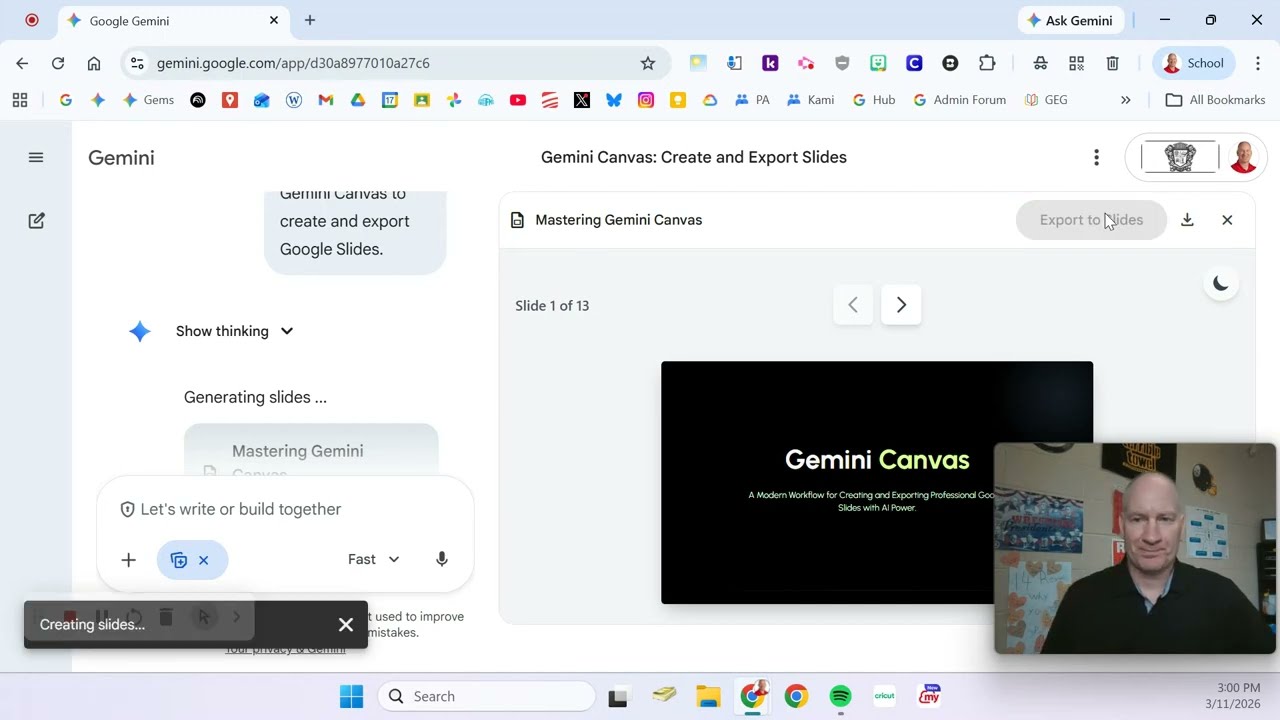Click the Google Calendar bookmark
The width and height of the screenshot is (1280, 720).
point(390,100)
